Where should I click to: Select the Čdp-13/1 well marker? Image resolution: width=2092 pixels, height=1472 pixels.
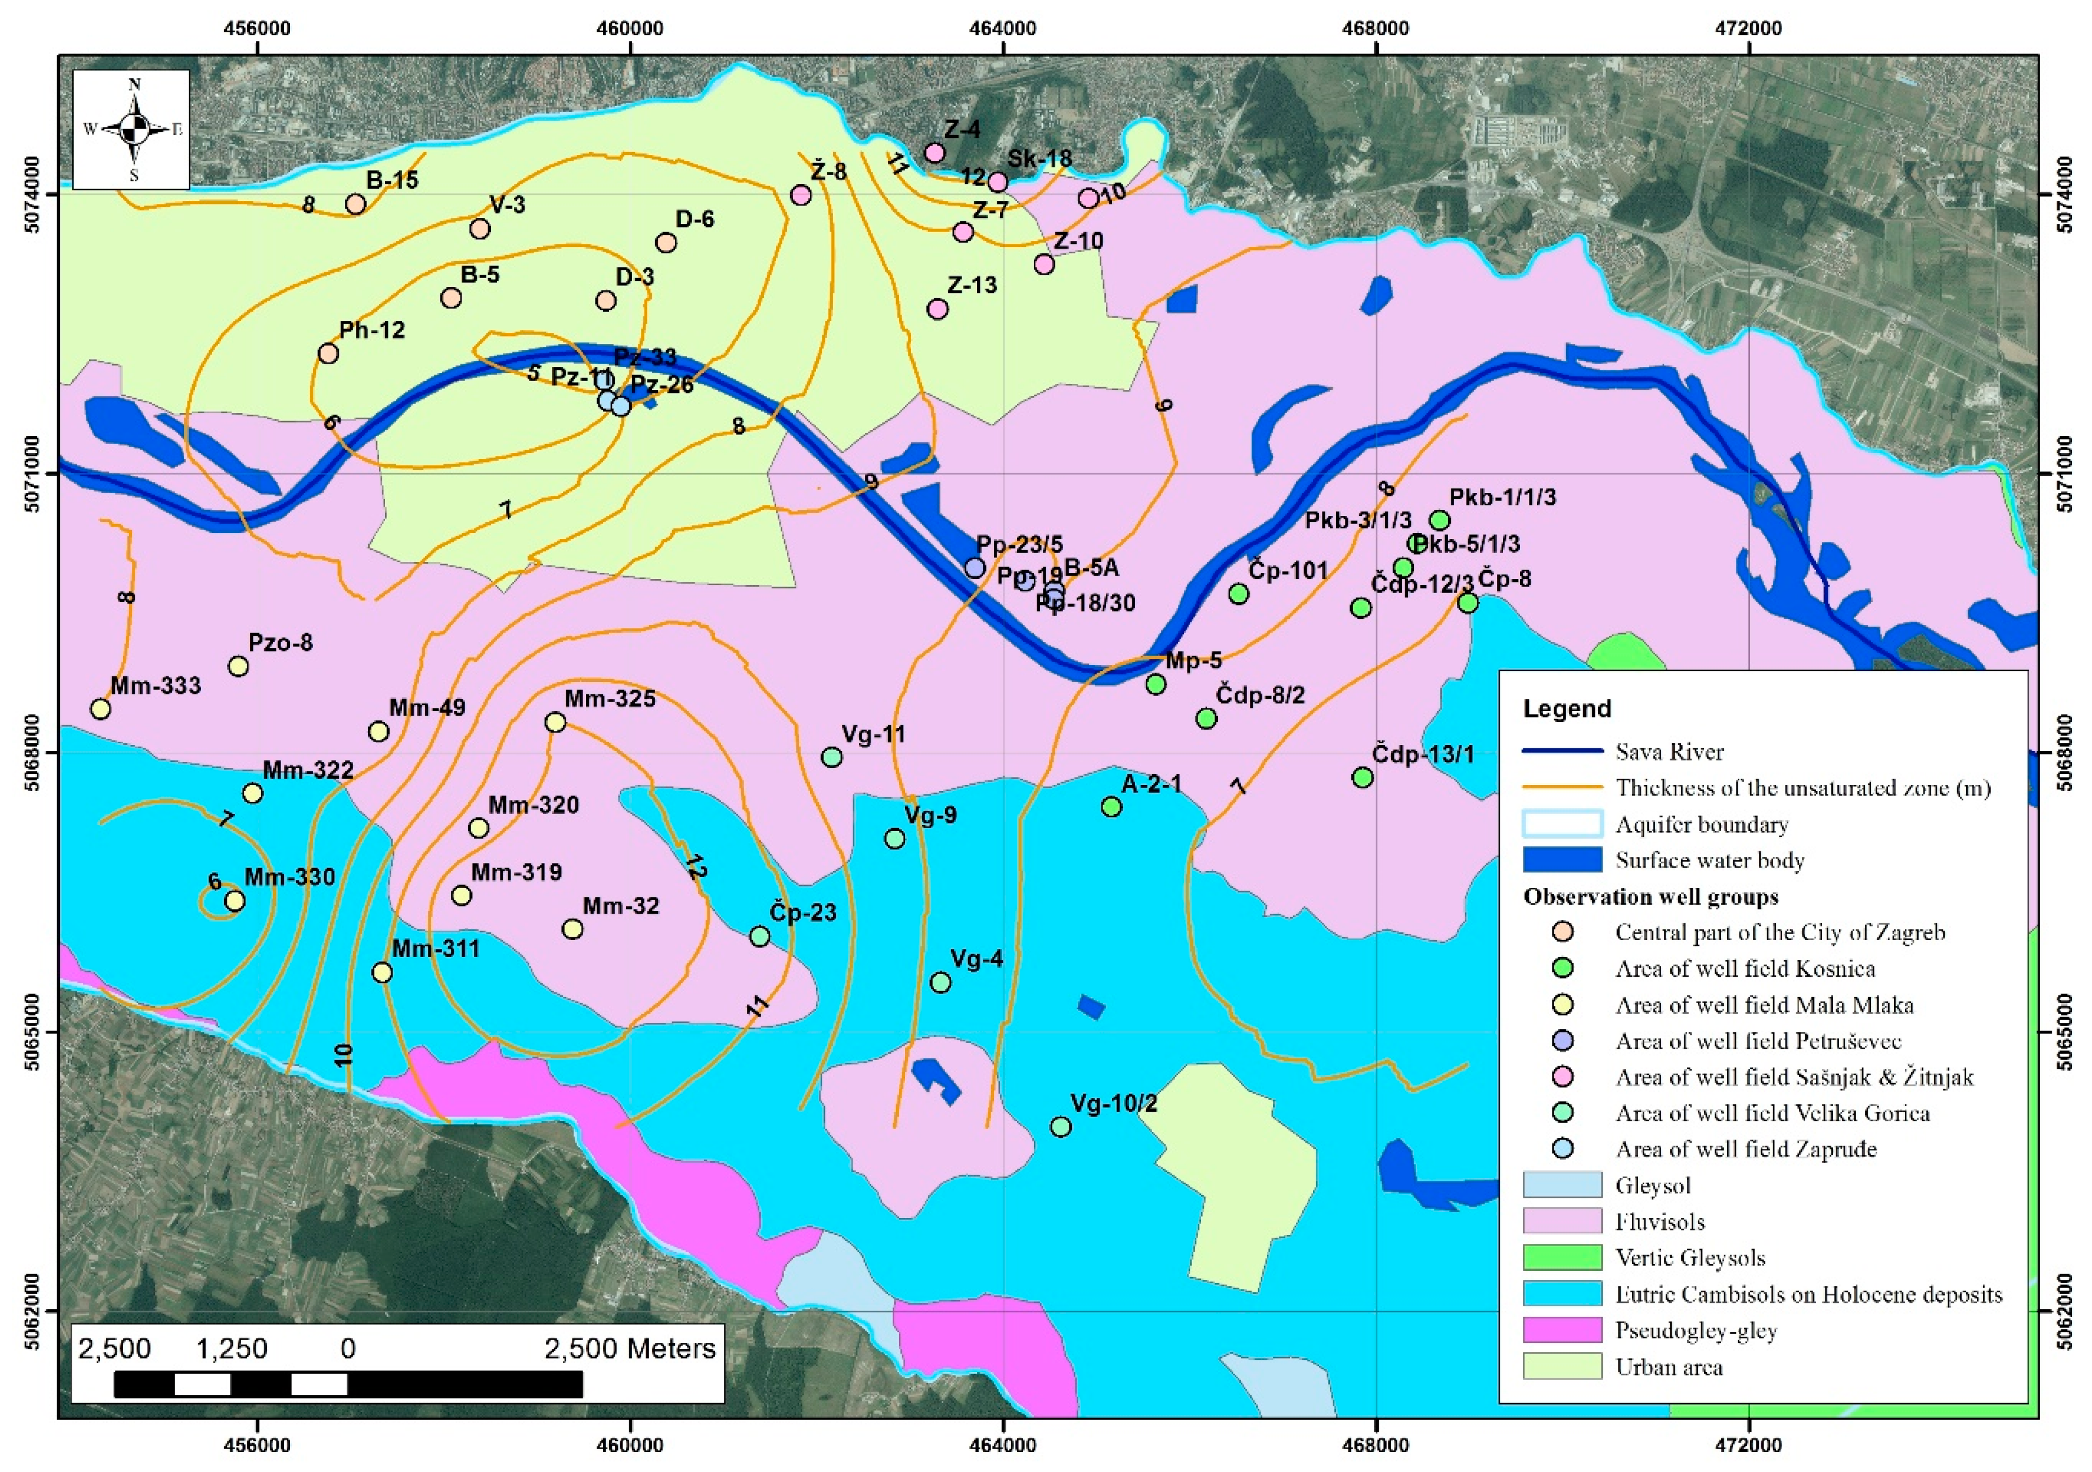coord(1362,778)
